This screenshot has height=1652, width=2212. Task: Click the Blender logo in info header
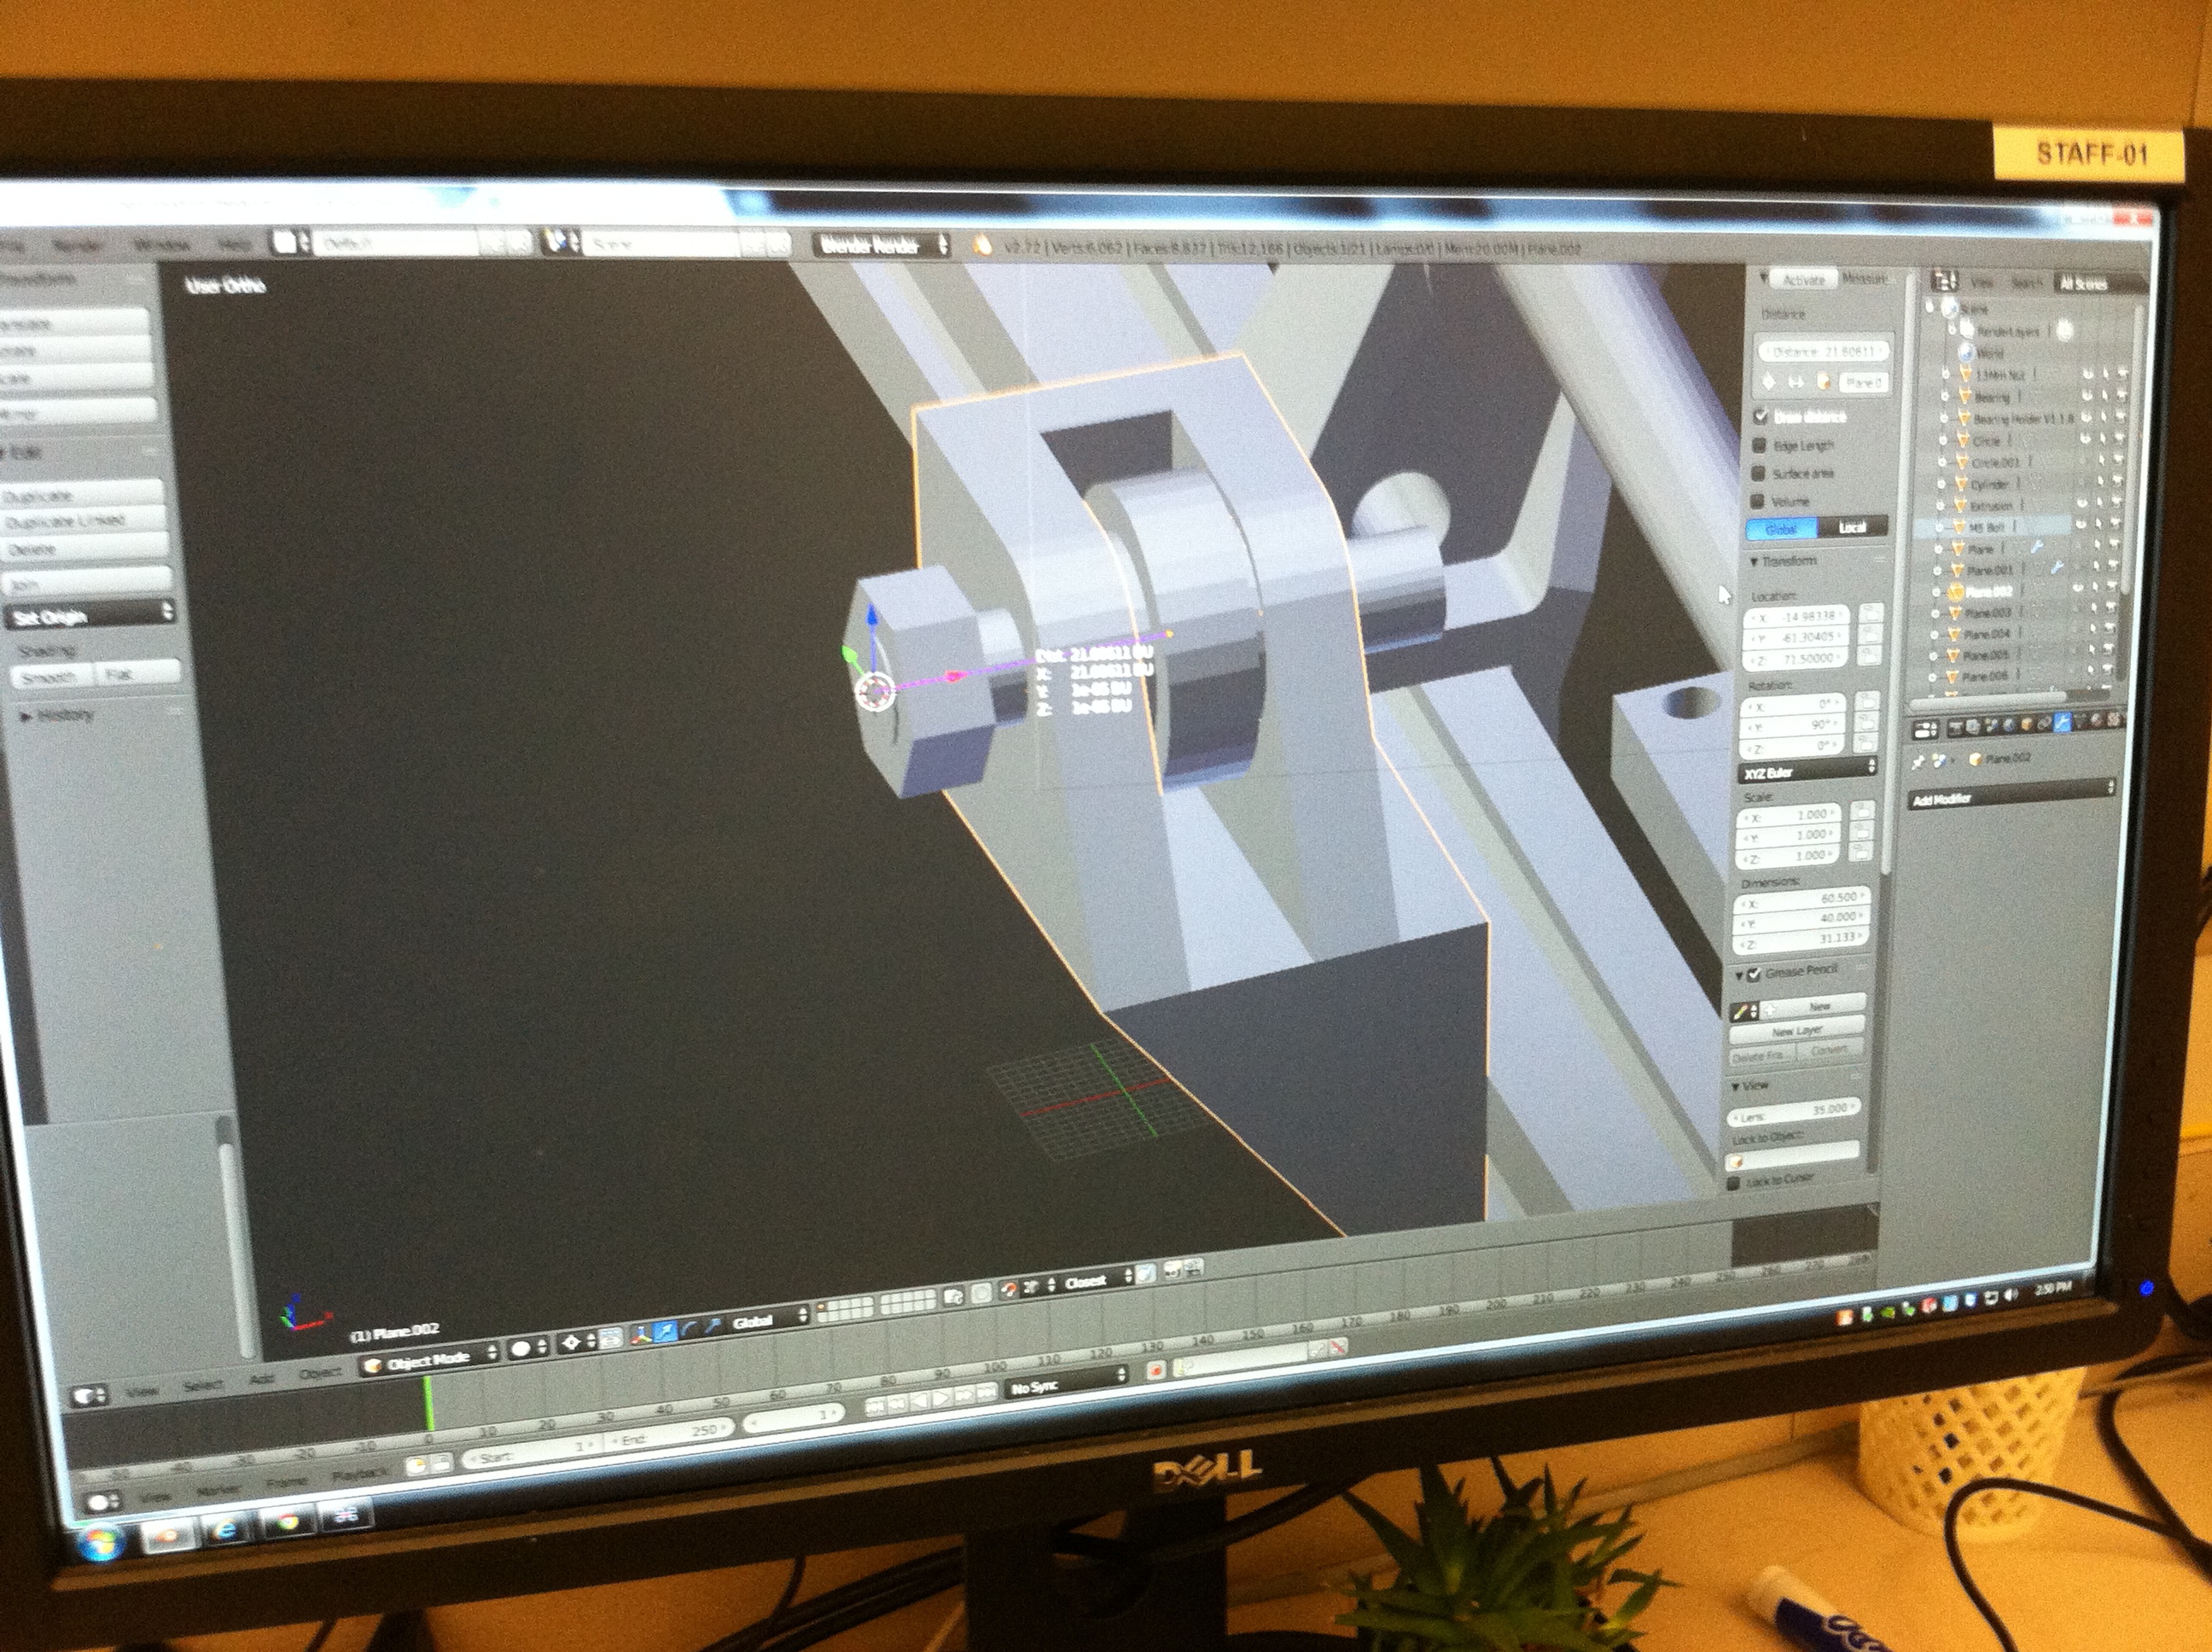pos(981,246)
